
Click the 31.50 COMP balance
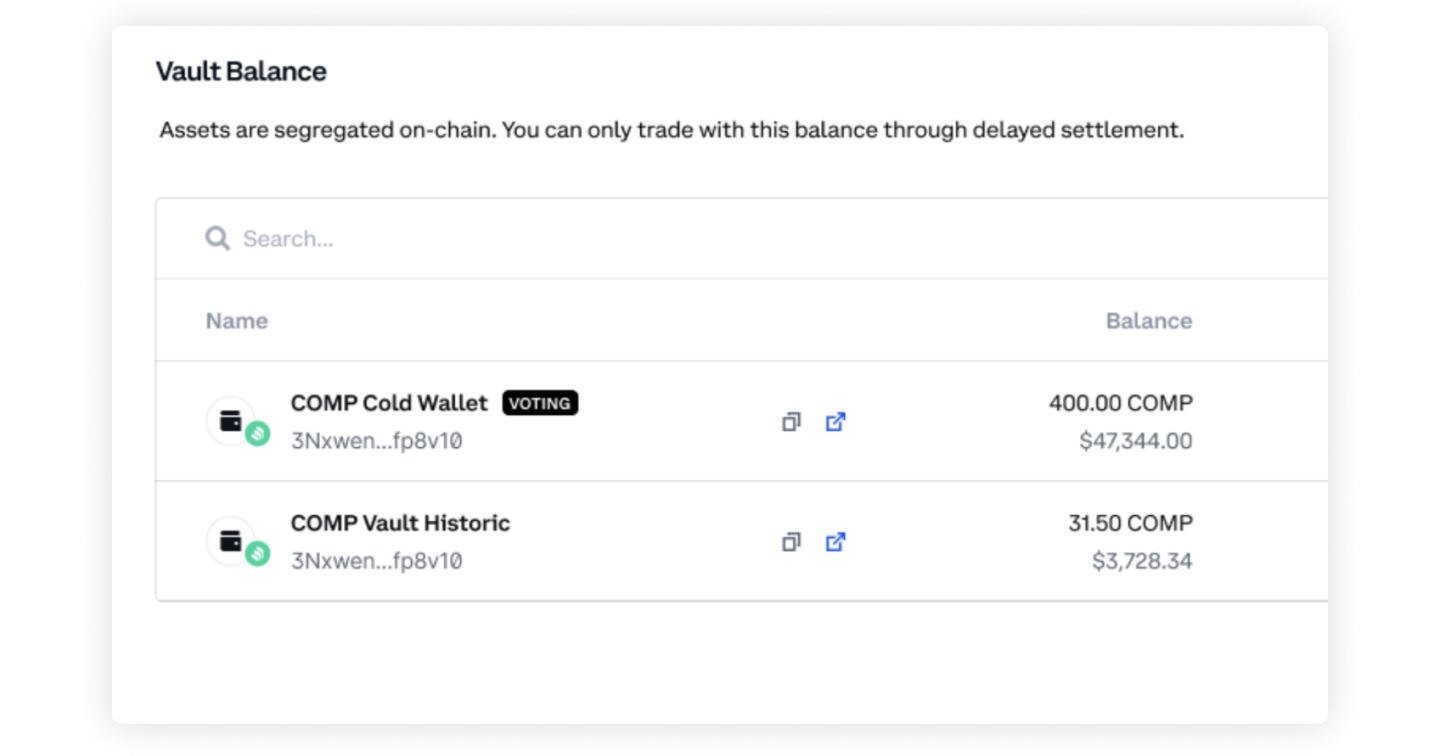(1130, 523)
